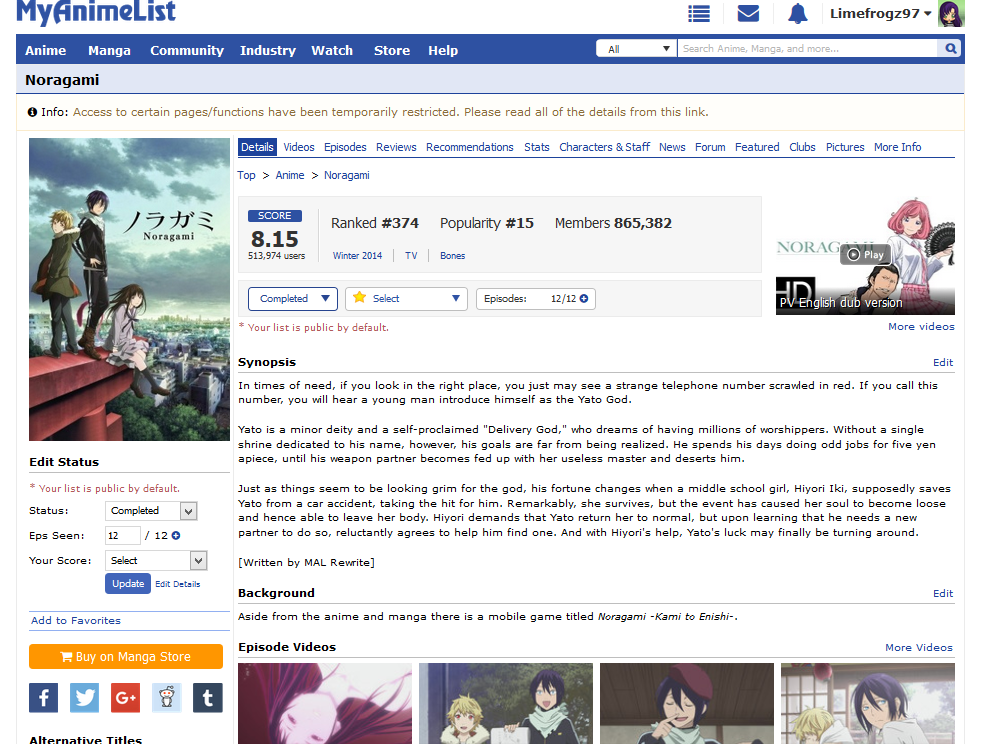Open the Store navigation menu
This screenshot has width=983, height=744.
coord(392,50)
